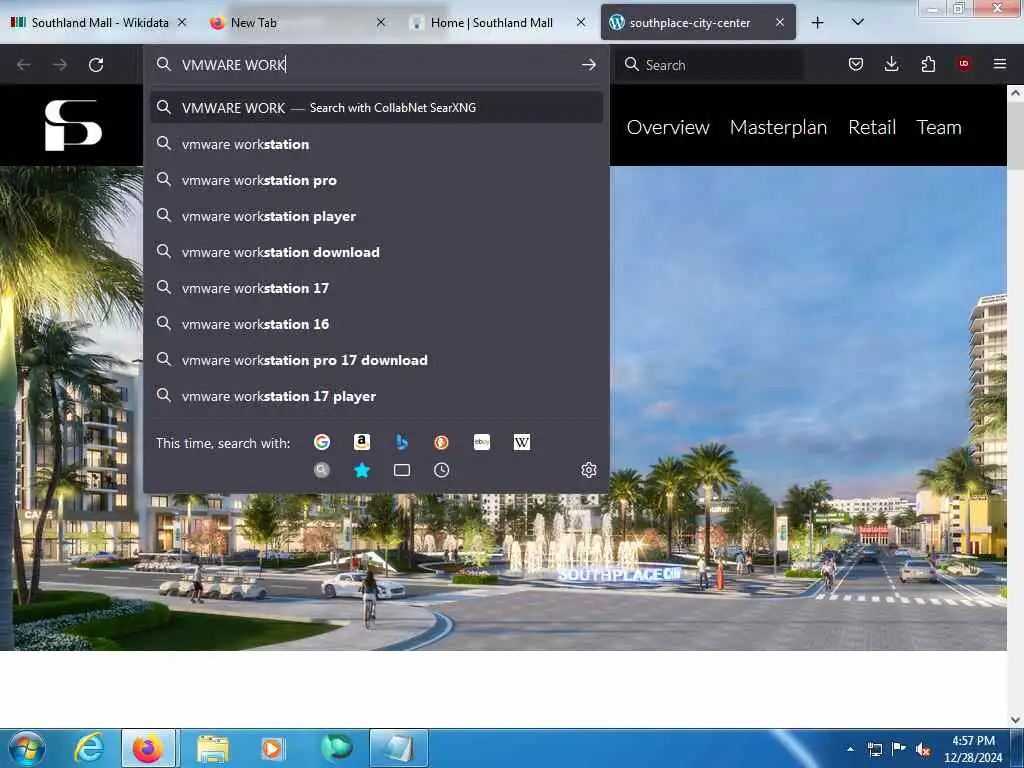Focus the toolbar Search box
The image size is (1024, 768).
pos(711,65)
